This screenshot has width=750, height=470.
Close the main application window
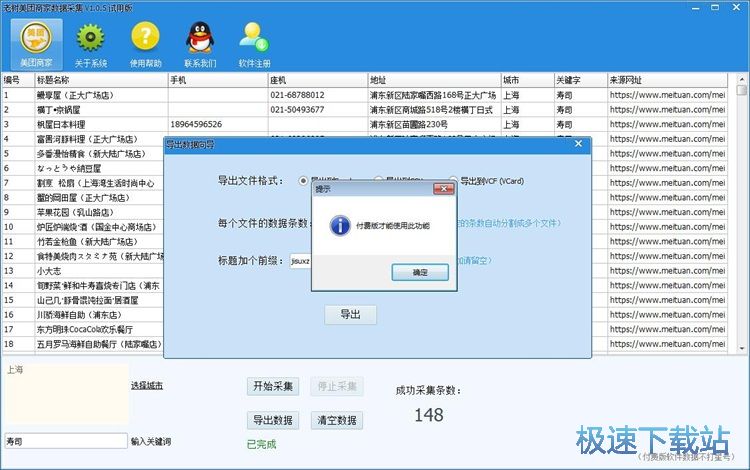point(737,8)
